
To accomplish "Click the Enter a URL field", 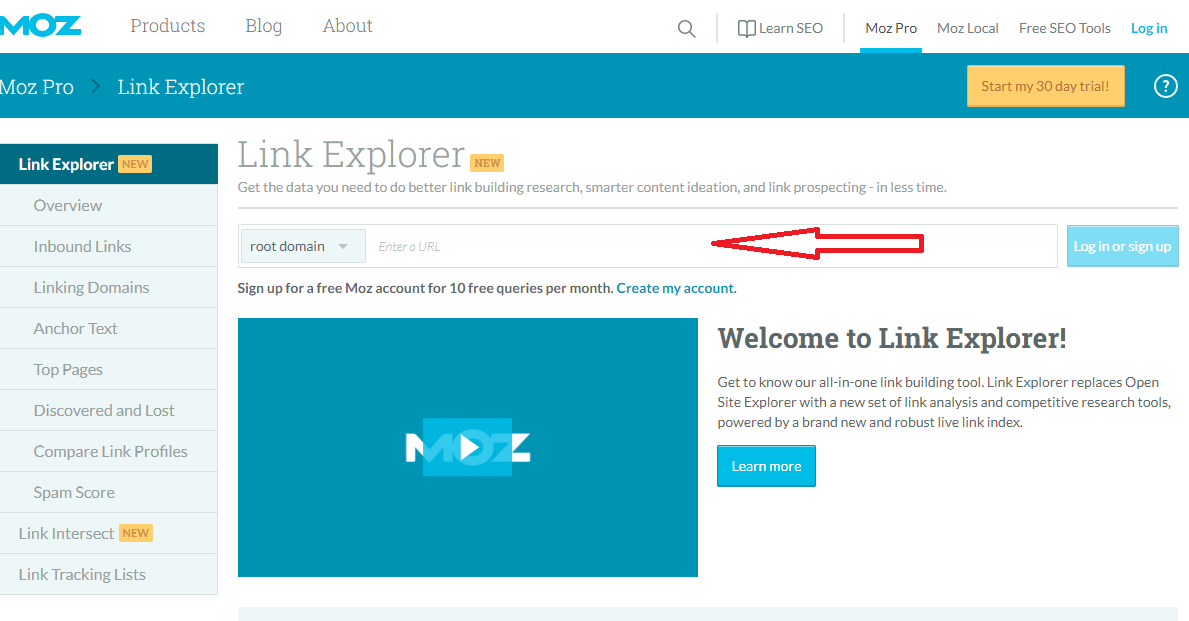I will pyautogui.click(x=711, y=246).
